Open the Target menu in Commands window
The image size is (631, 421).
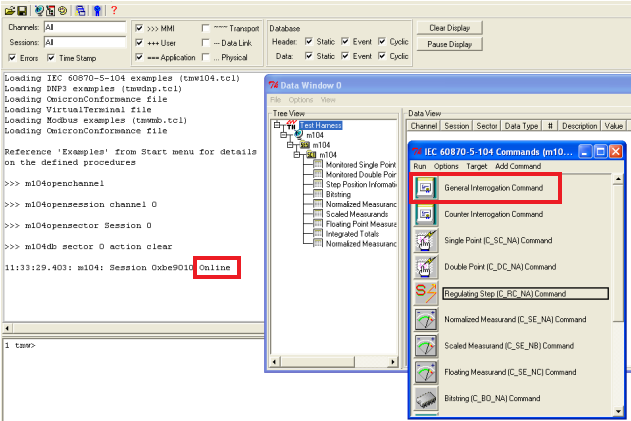pyautogui.click(x=477, y=165)
